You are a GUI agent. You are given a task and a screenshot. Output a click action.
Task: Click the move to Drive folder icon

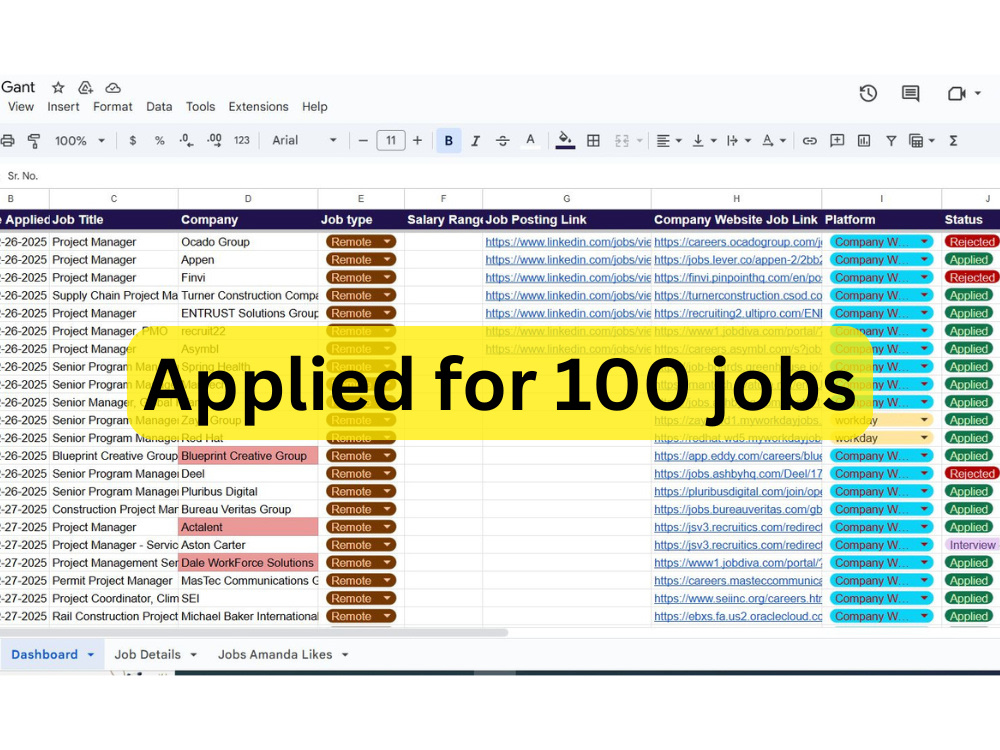tap(85, 87)
